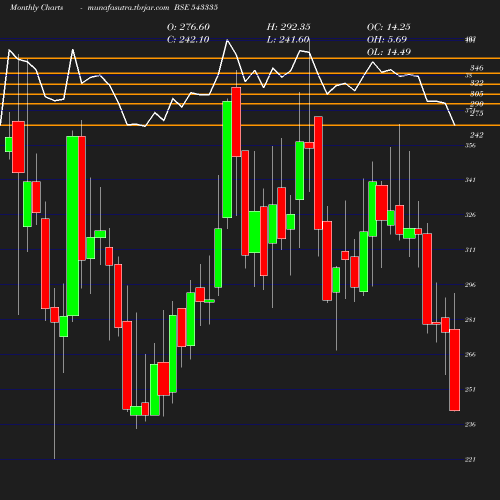Click the "BSE 543335" symbol label

pos(196,7)
